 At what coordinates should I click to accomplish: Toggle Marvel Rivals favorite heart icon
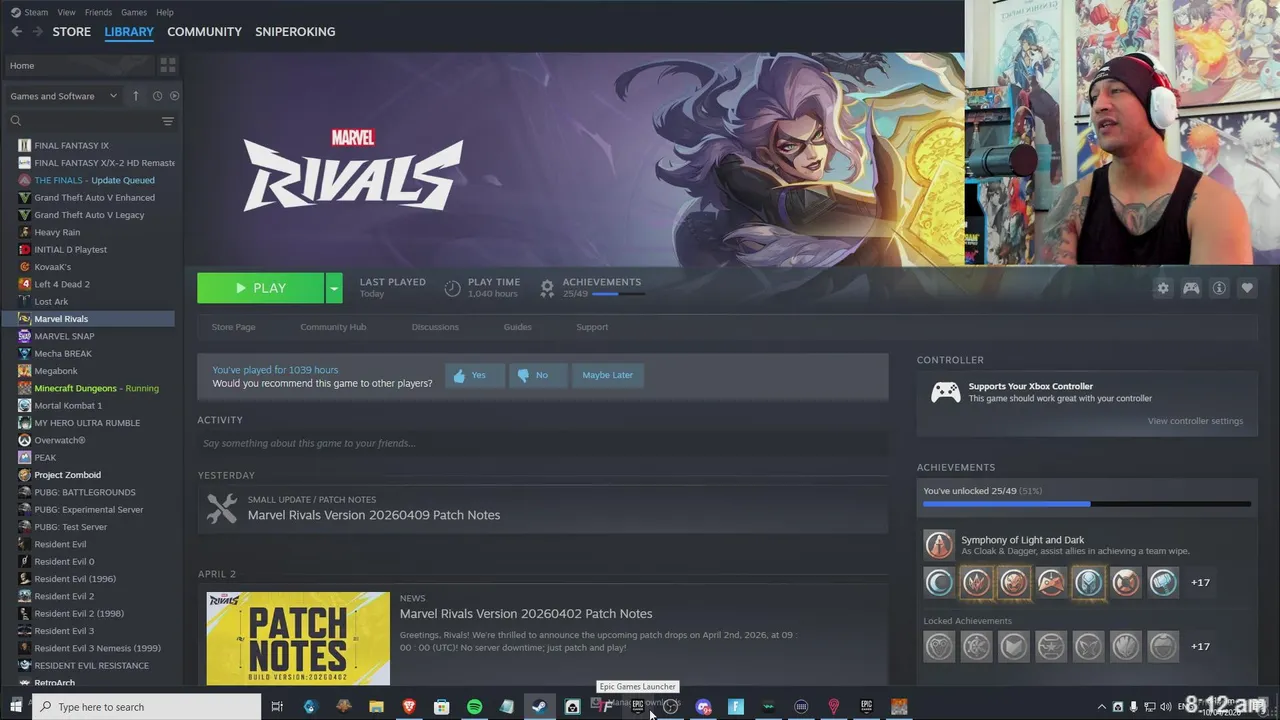1247,288
